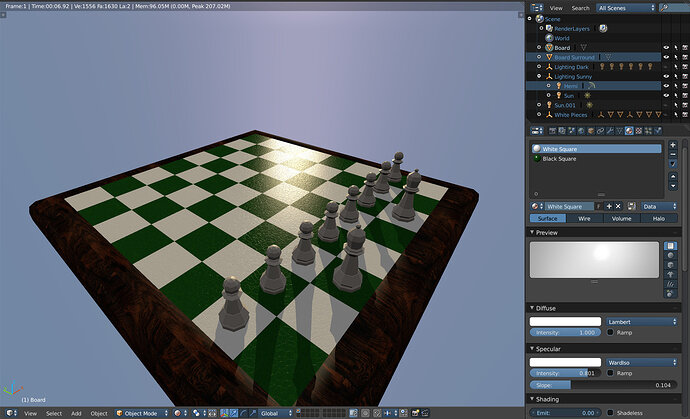Open the Physics properties tab icon
Image resolution: width=690 pixels, height=419 pixels.
tap(658, 131)
